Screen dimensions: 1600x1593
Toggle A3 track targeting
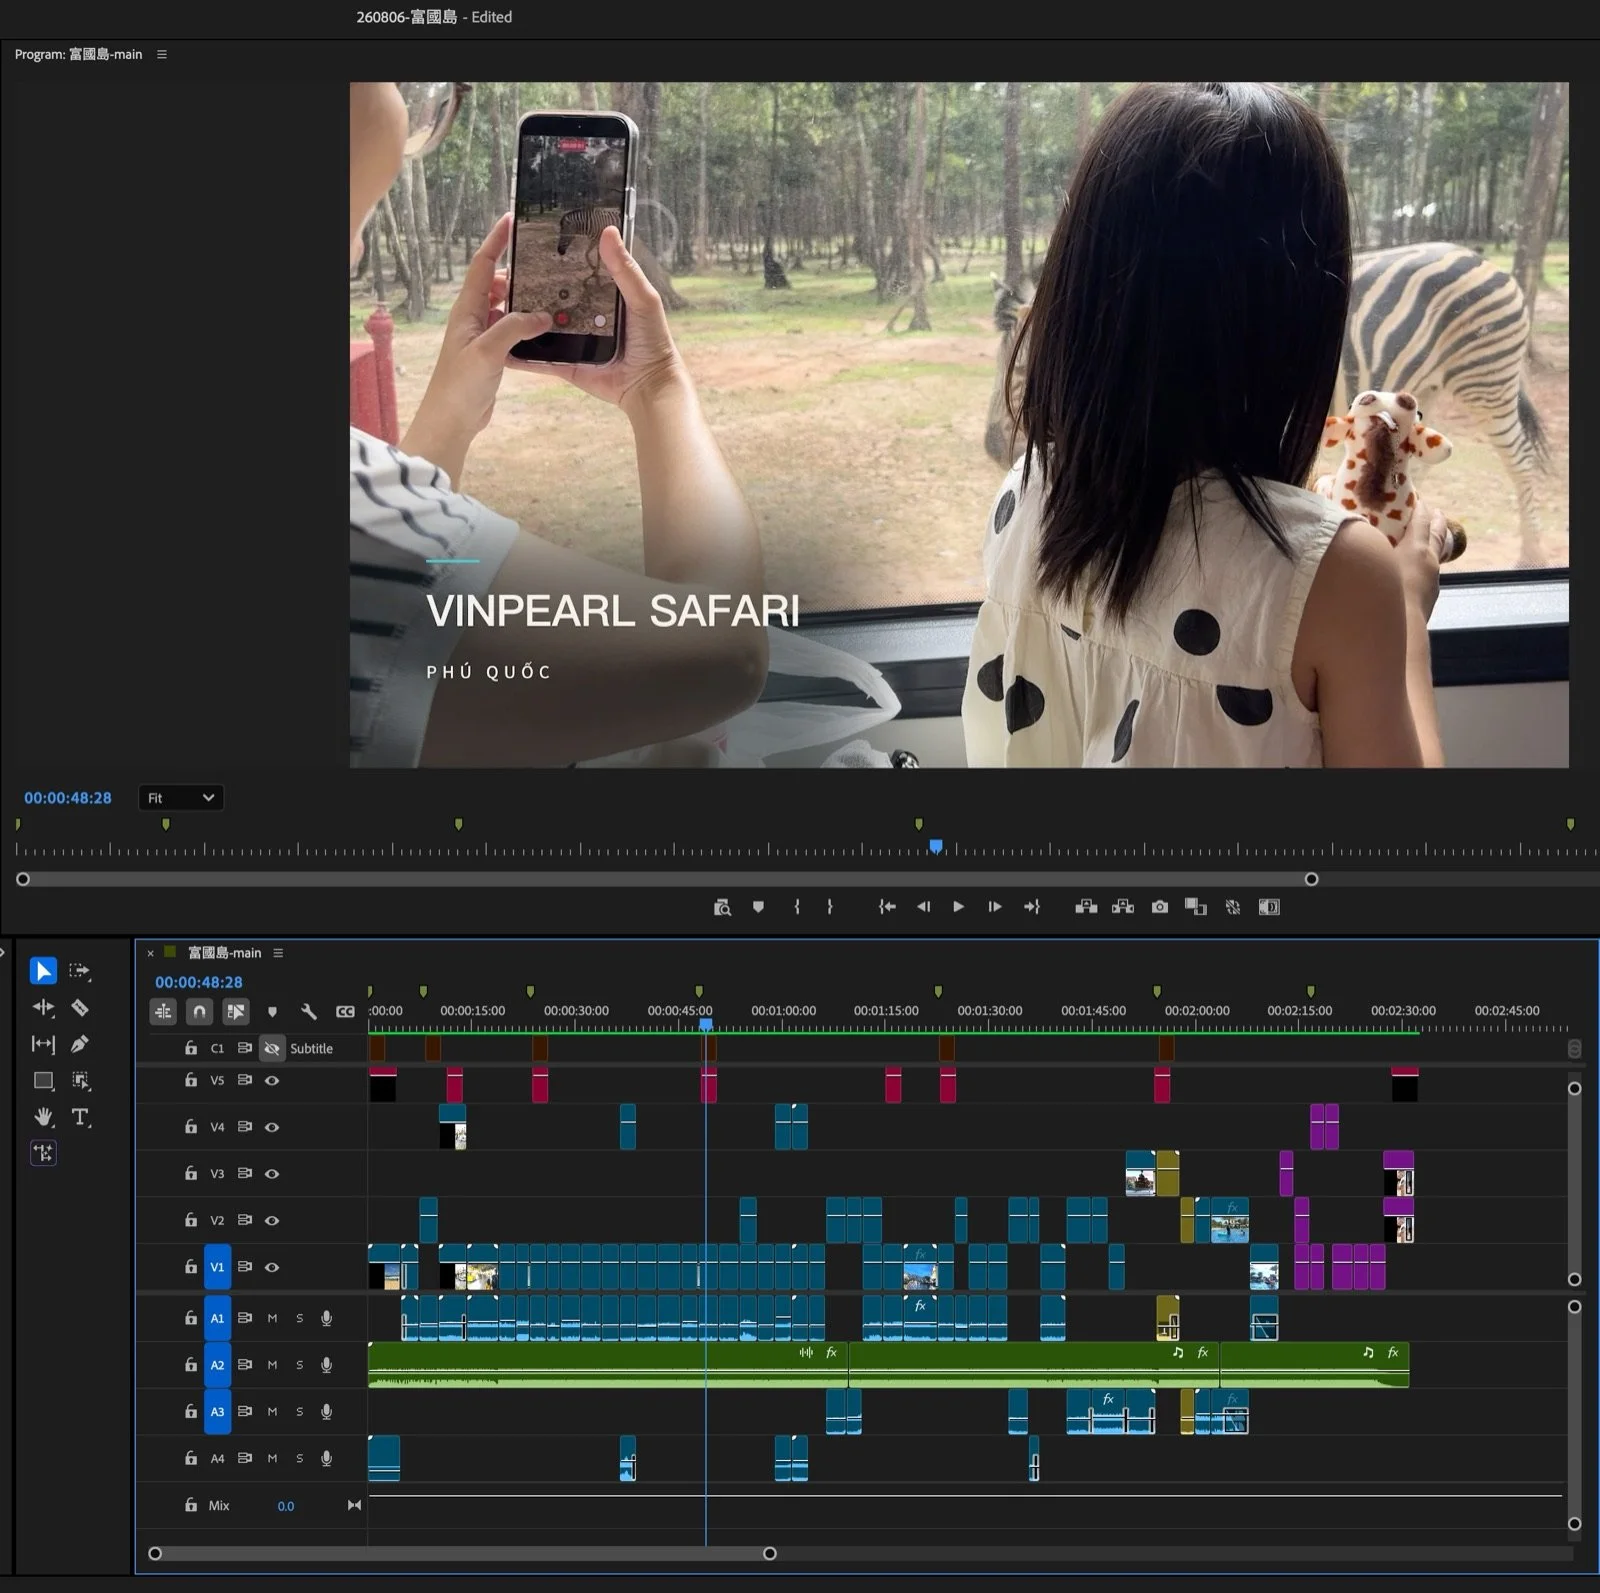[x=217, y=1412]
